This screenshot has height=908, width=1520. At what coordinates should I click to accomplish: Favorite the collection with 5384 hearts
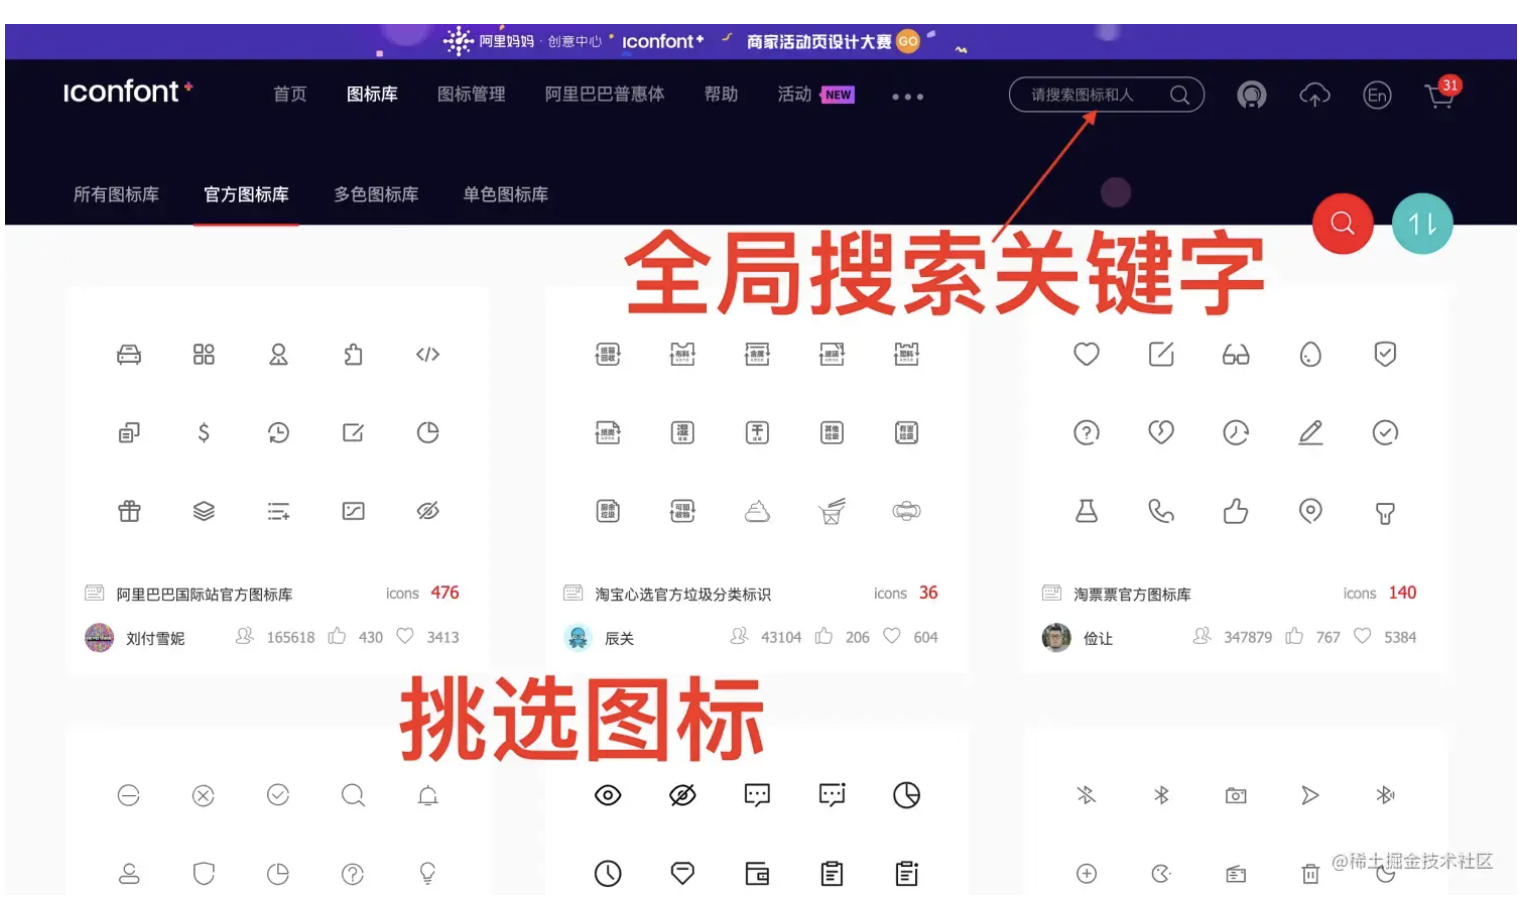tap(1362, 636)
